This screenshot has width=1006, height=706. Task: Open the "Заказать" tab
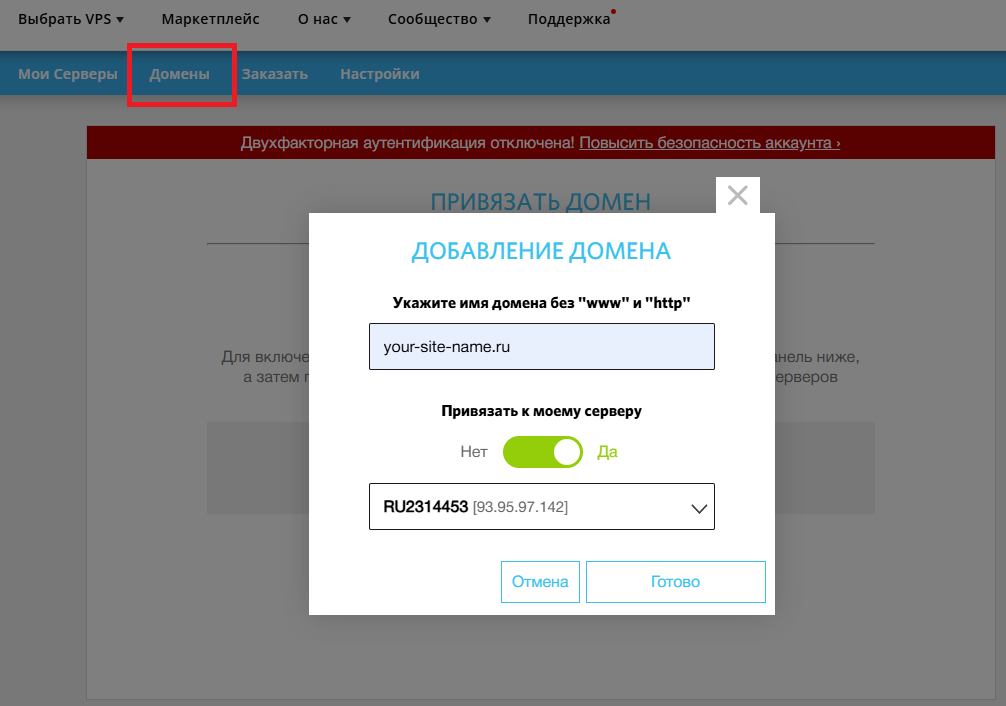point(275,72)
